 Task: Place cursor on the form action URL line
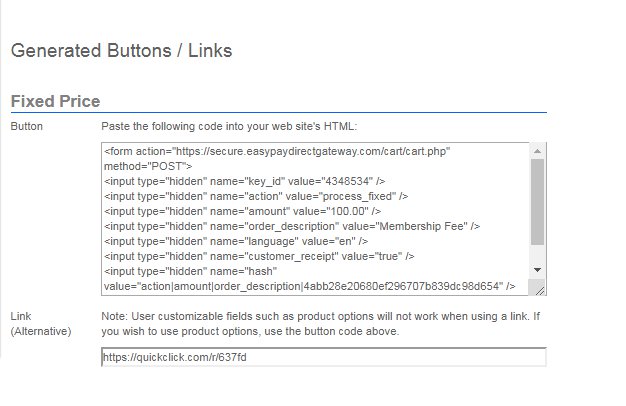pos(277,151)
